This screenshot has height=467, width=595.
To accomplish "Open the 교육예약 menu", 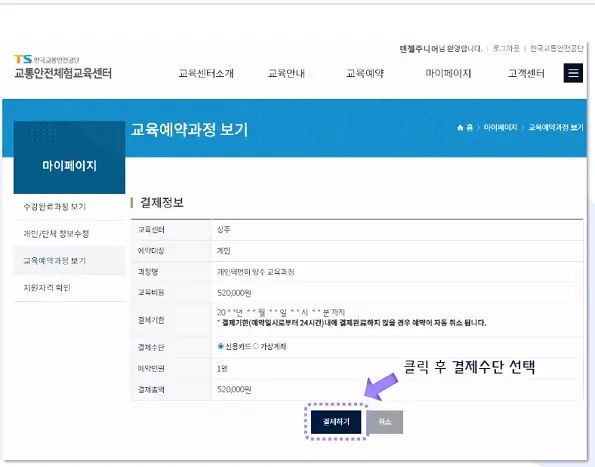I will click(x=365, y=73).
